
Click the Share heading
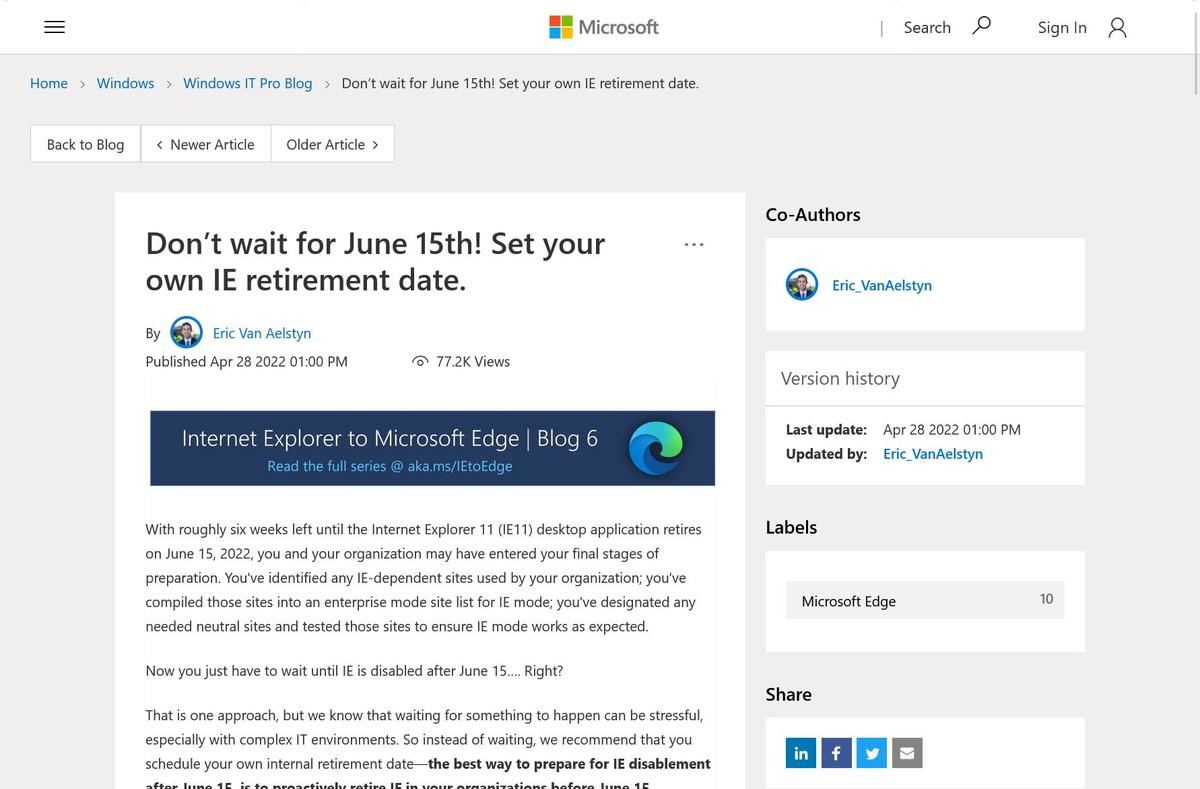tap(788, 694)
